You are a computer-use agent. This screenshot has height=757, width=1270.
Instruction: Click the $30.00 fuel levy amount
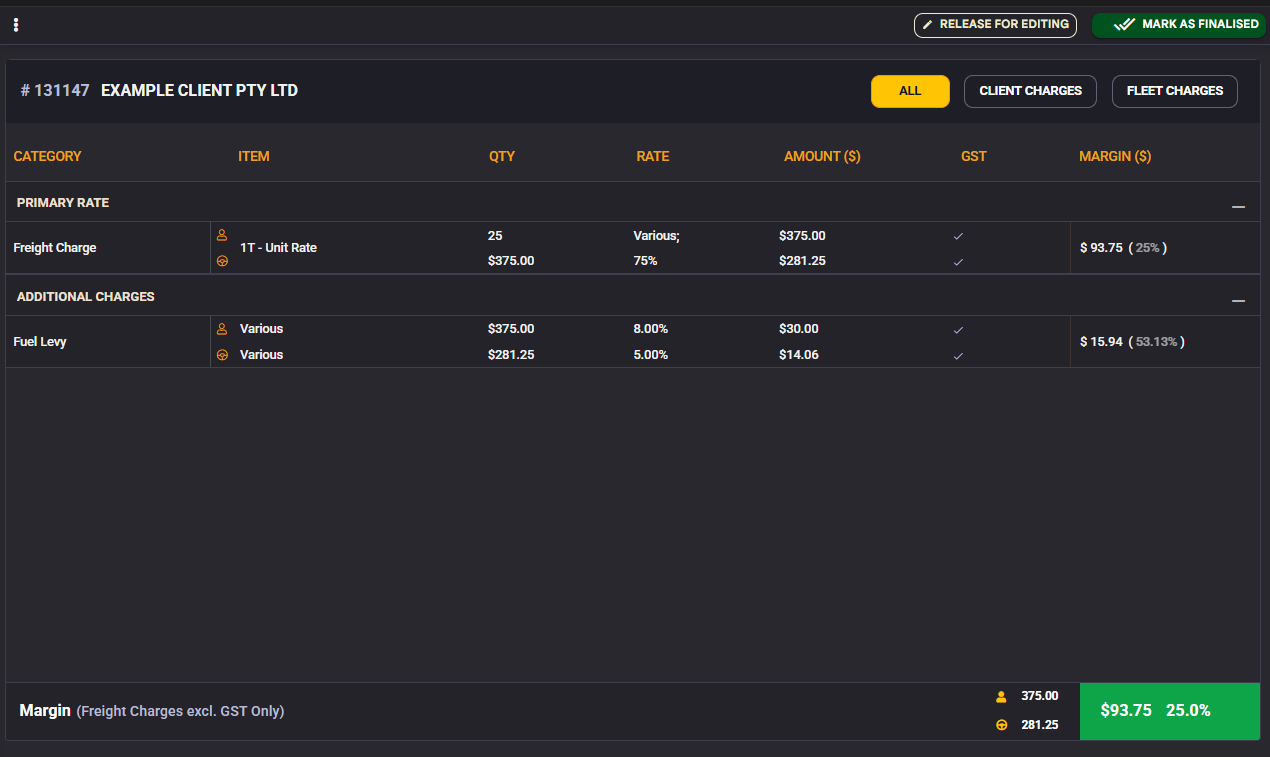pos(799,329)
